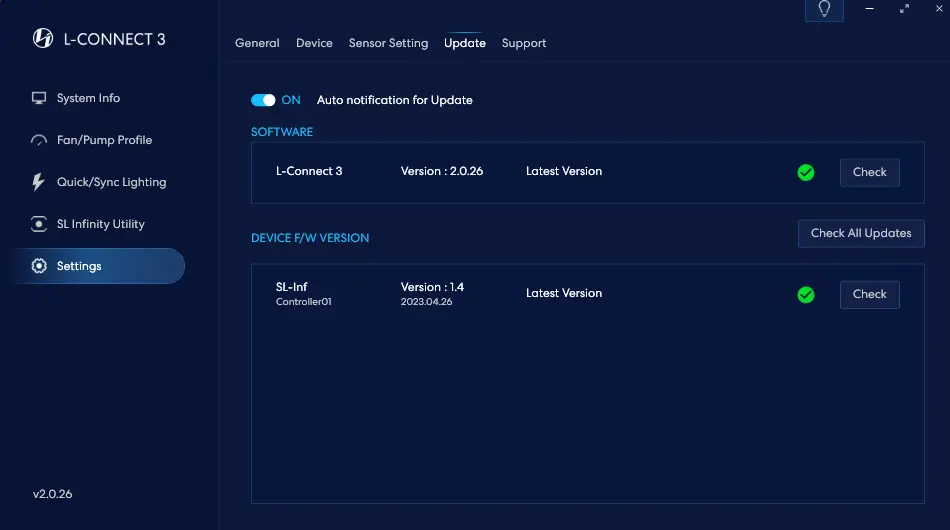Open the Support tab
950x530 pixels.
pos(523,44)
